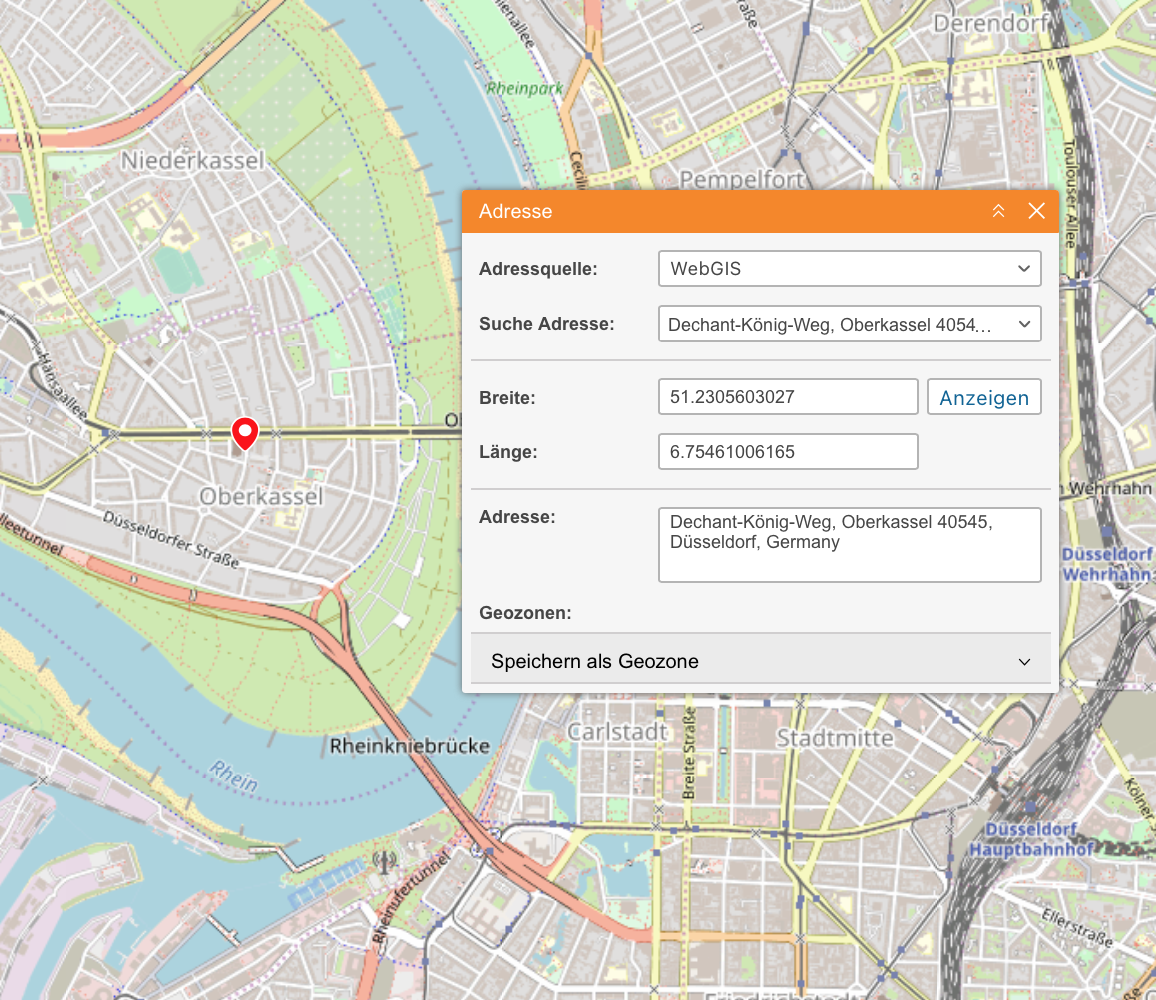Open the Adressquelle WebGIS dropdown
The width and height of the screenshot is (1156, 1000).
coord(849,268)
